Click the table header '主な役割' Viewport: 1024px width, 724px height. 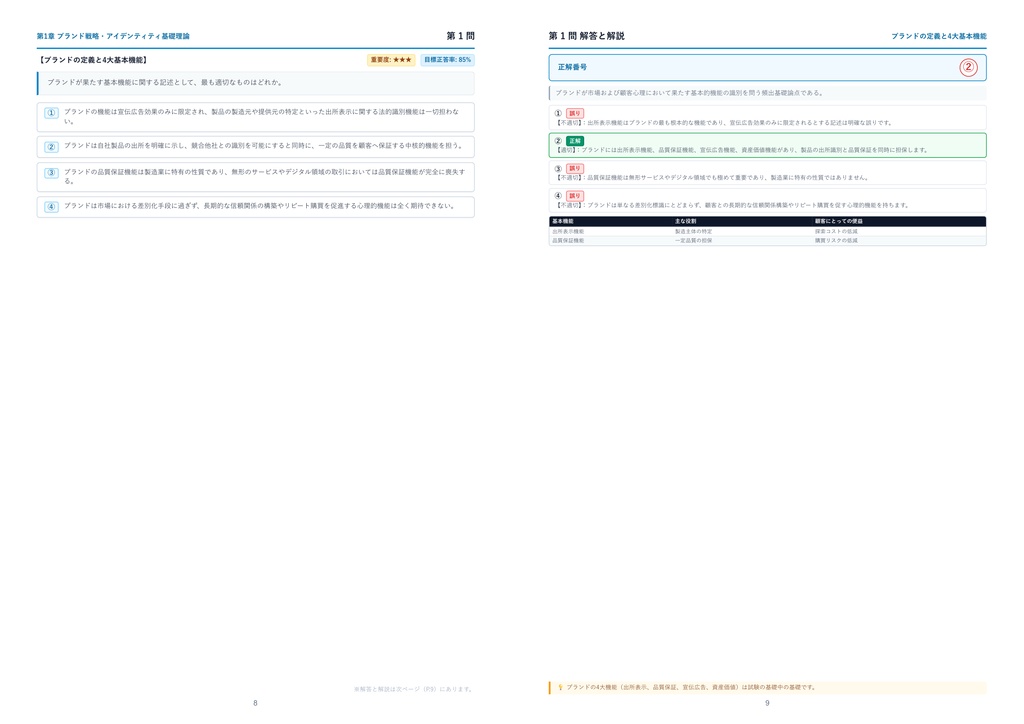point(686,221)
